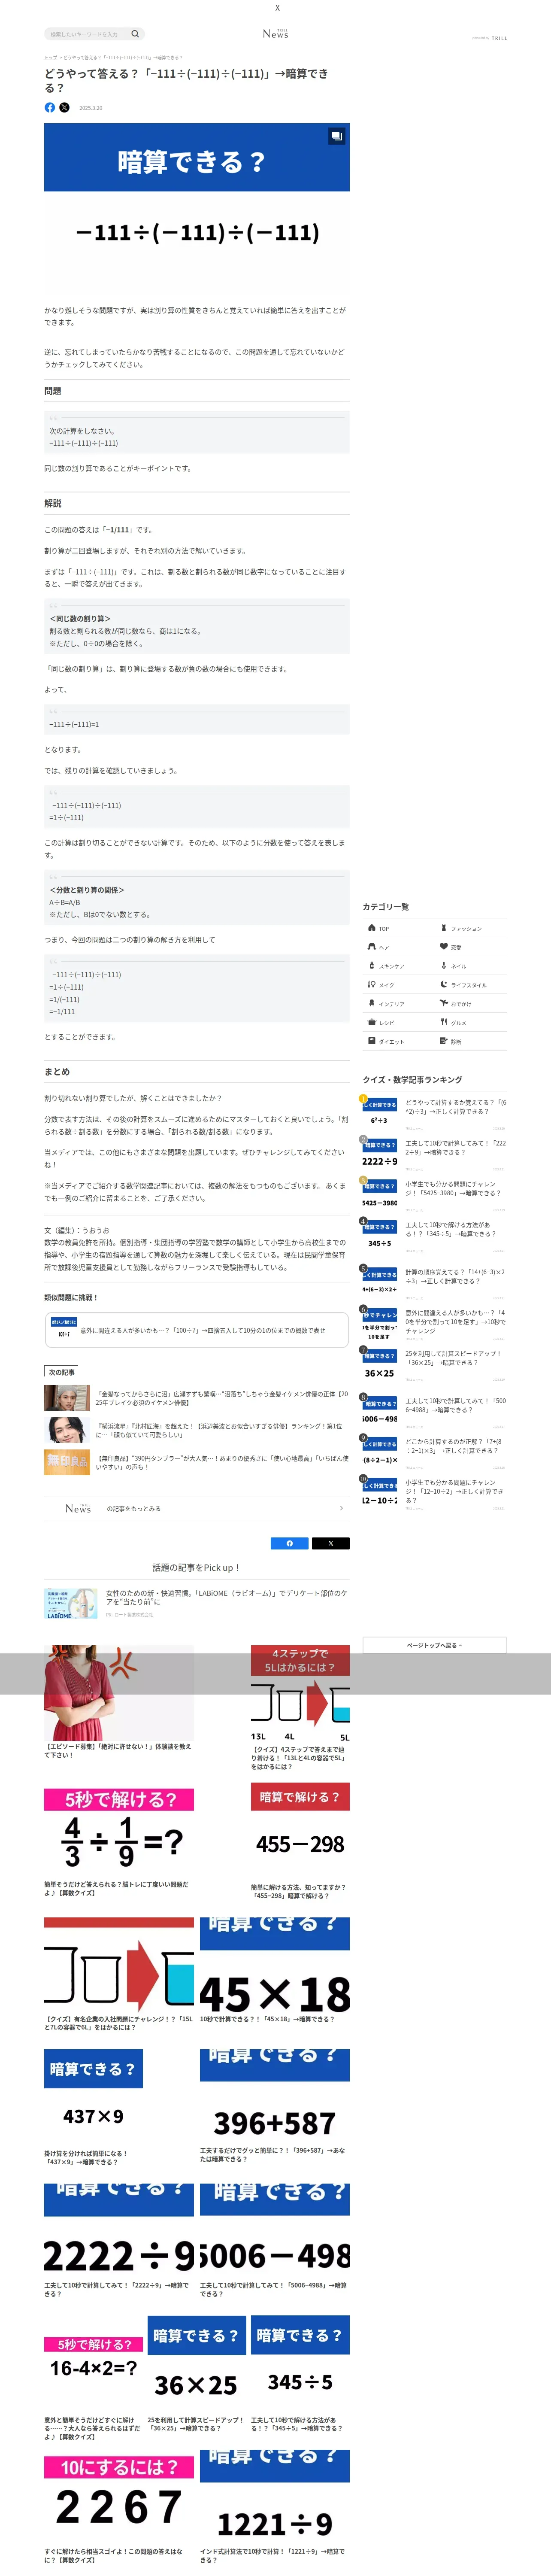Click the レシピ pot icon
This screenshot has height=2576, width=551.
click(371, 1022)
